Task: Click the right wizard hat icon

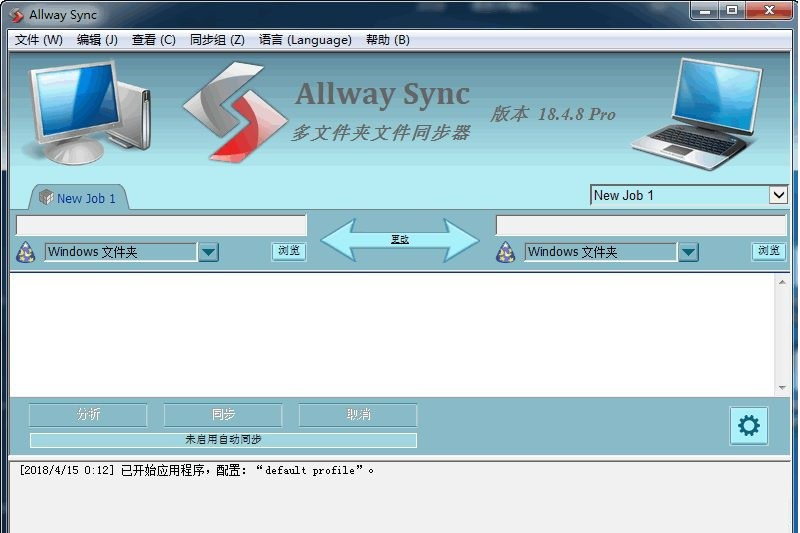Action: (505, 252)
